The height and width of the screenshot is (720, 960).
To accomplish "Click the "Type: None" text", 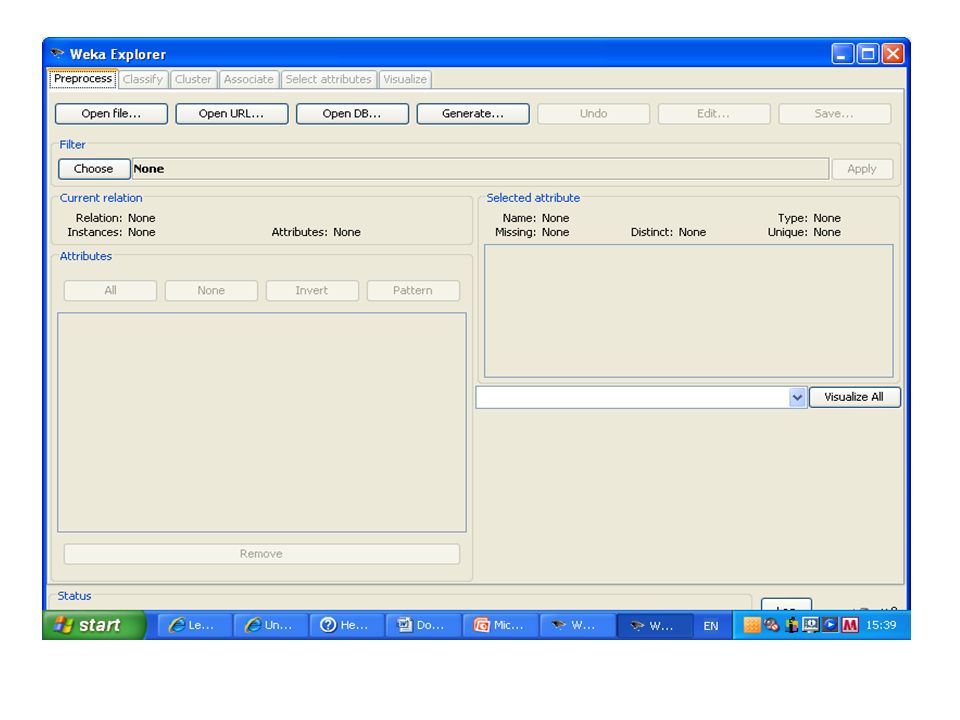I will pyautogui.click(x=809, y=218).
